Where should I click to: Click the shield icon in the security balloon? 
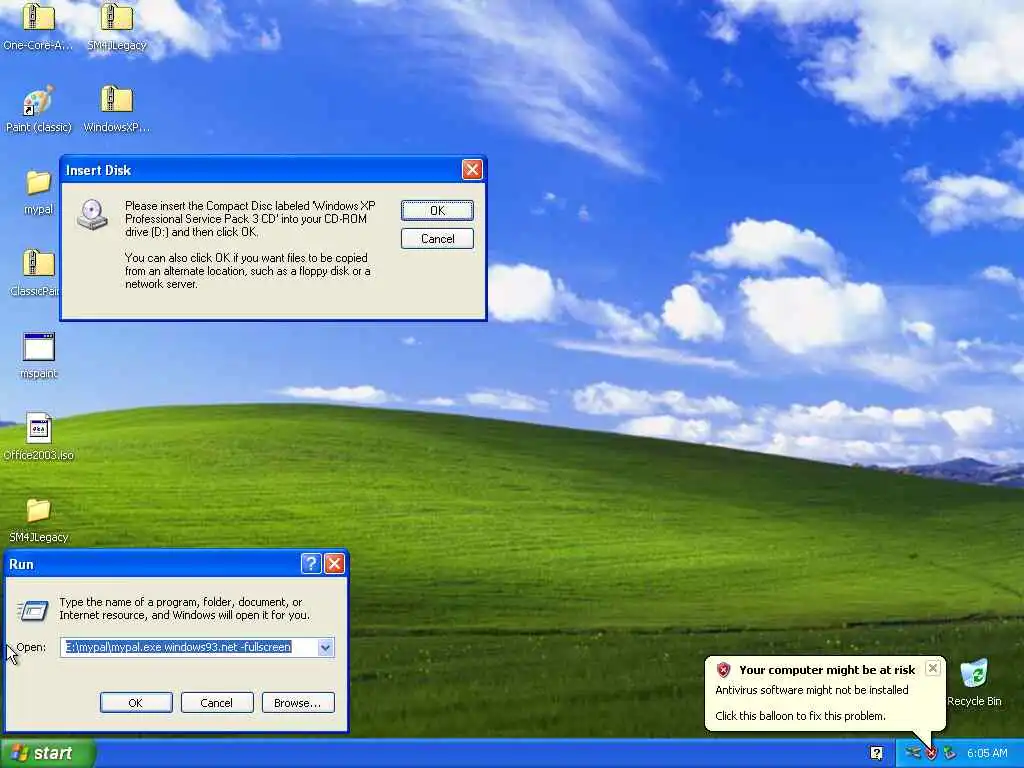[723, 669]
